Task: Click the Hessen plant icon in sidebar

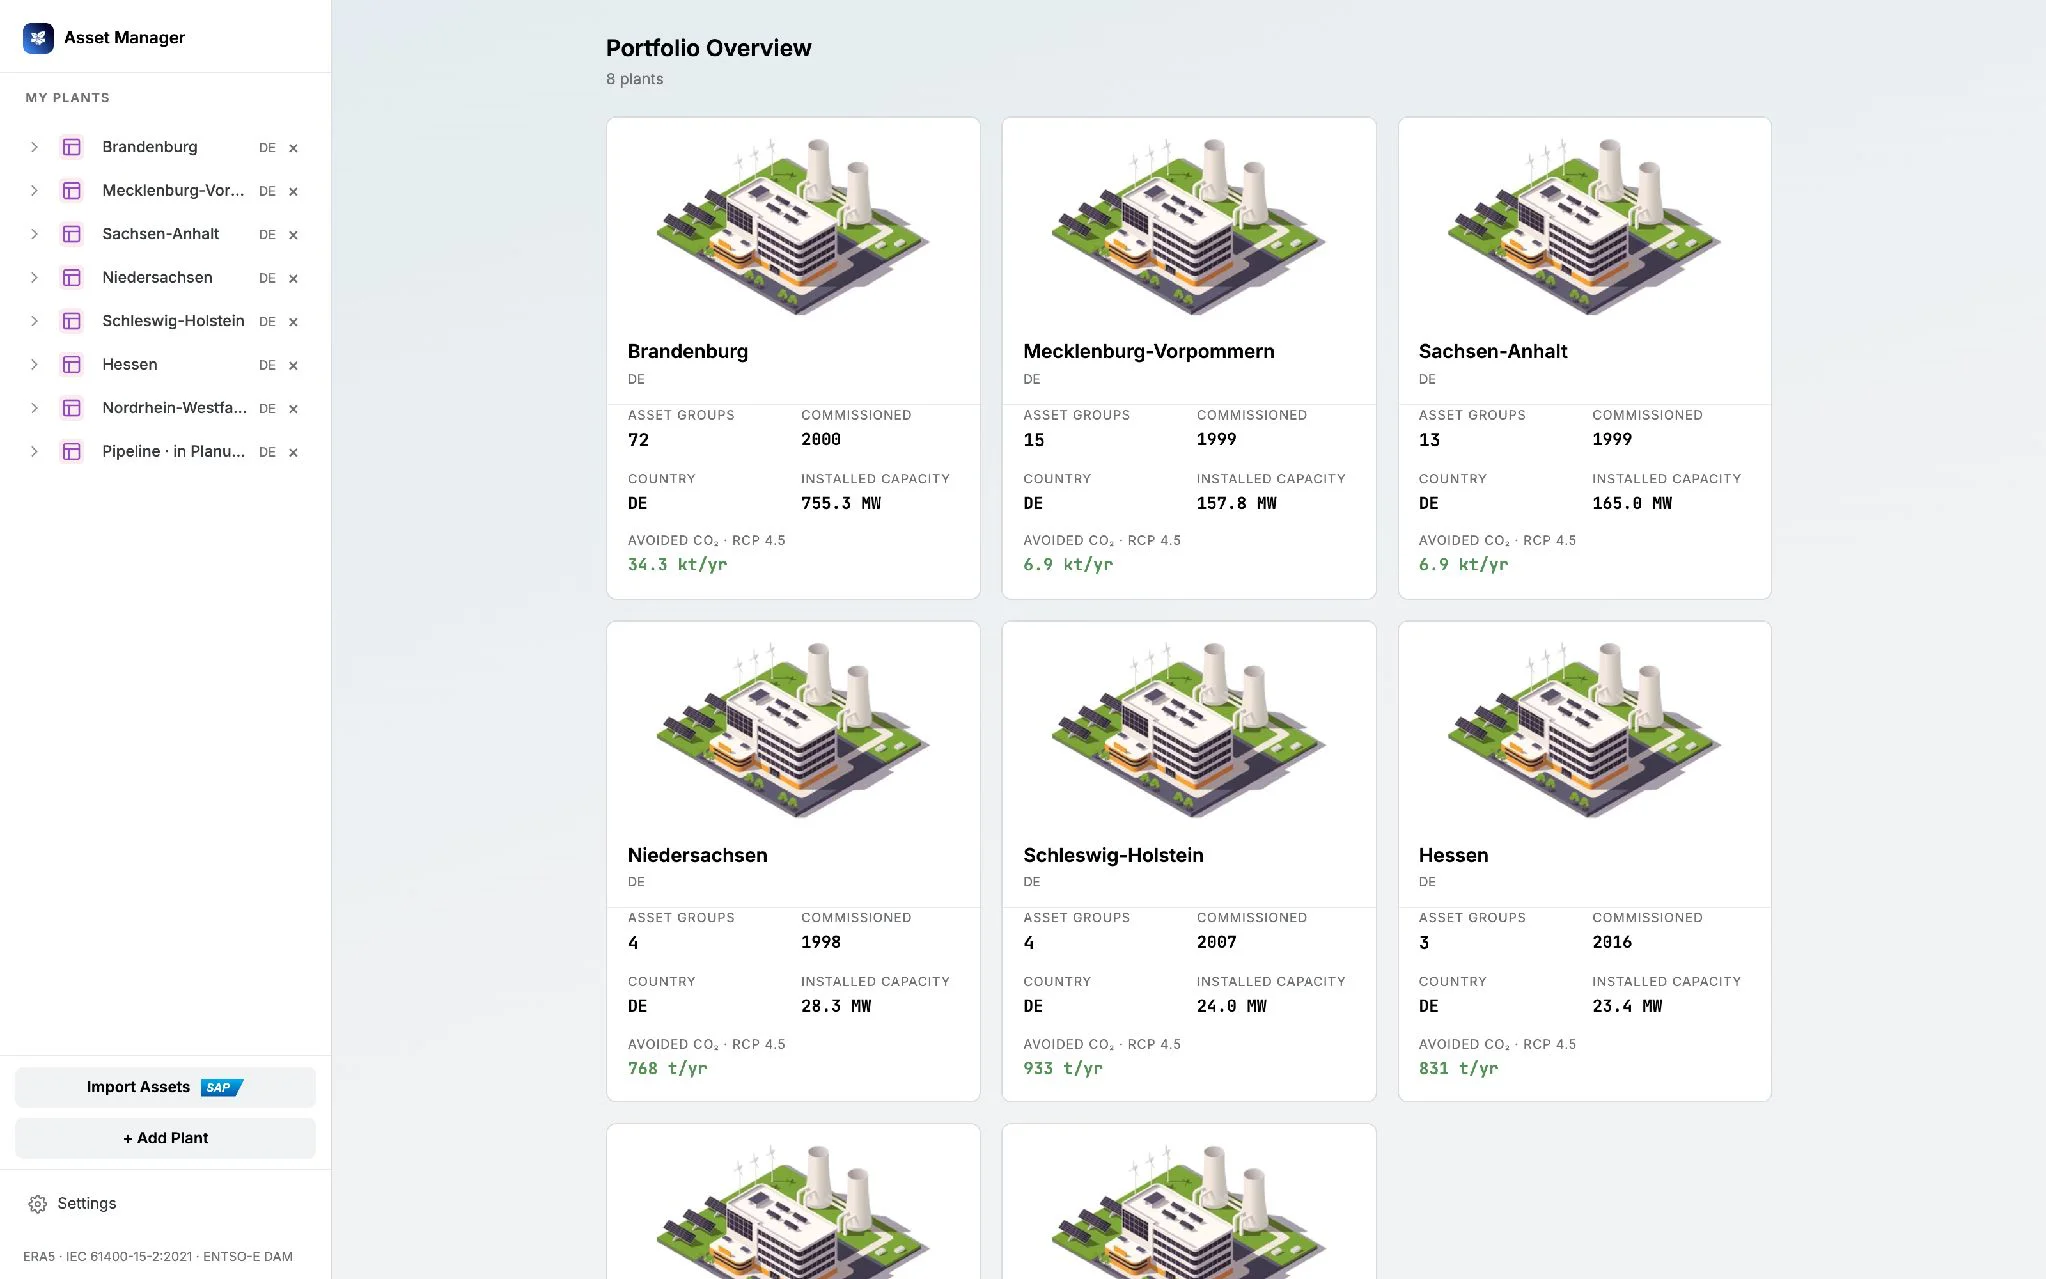Action: click(71, 365)
